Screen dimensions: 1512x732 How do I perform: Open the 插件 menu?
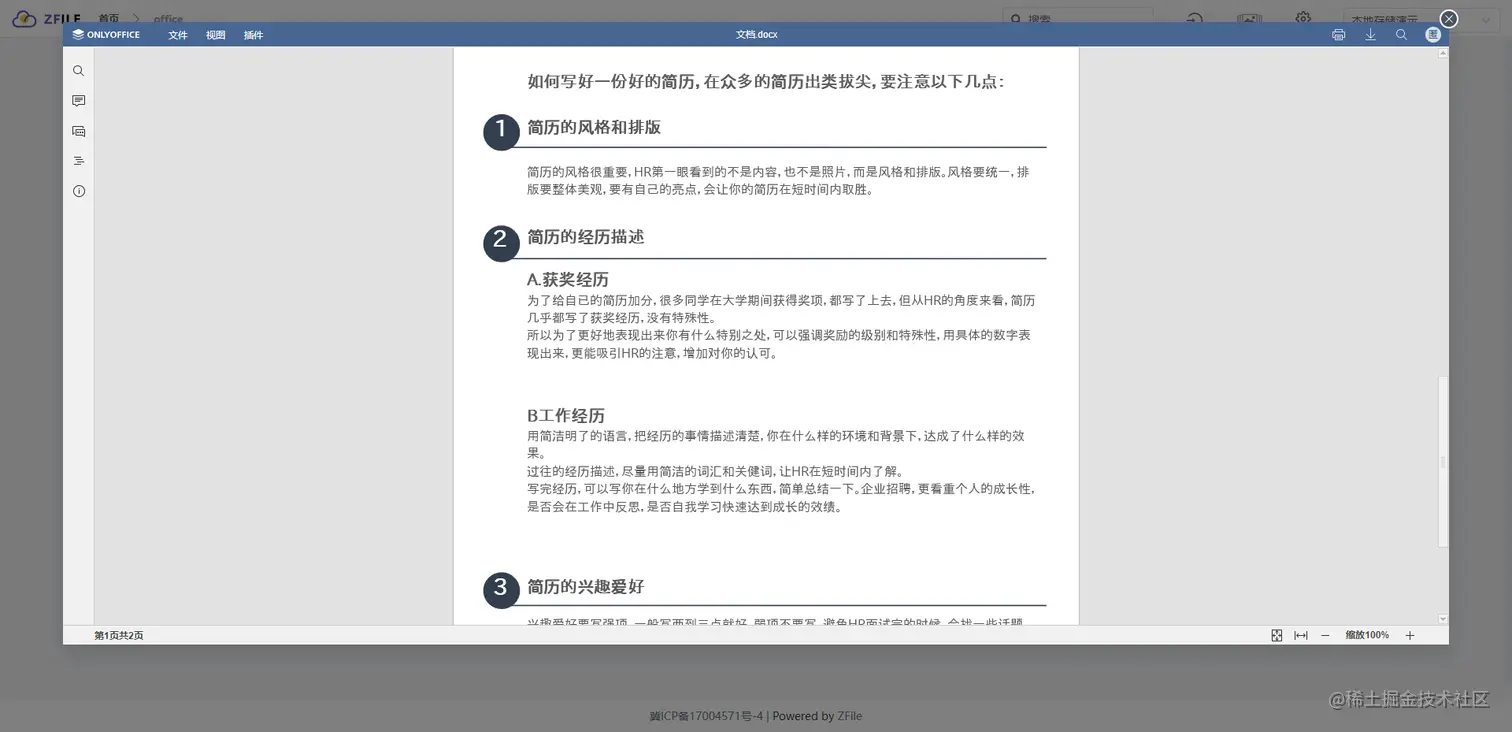tap(254, 35)
